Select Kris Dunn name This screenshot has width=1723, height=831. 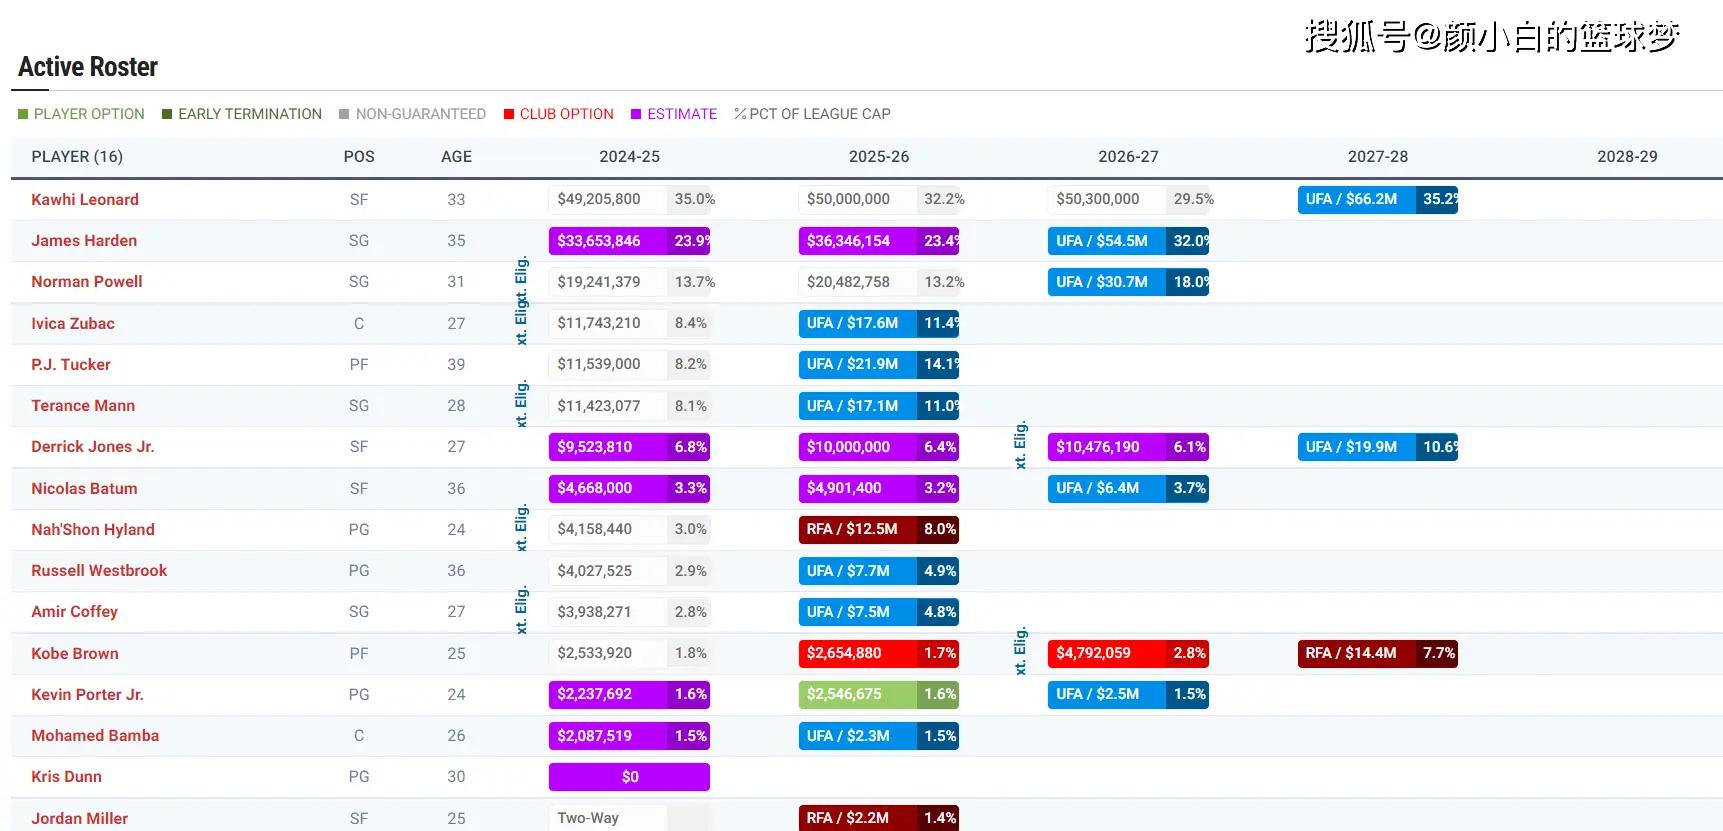click(66, 776)
